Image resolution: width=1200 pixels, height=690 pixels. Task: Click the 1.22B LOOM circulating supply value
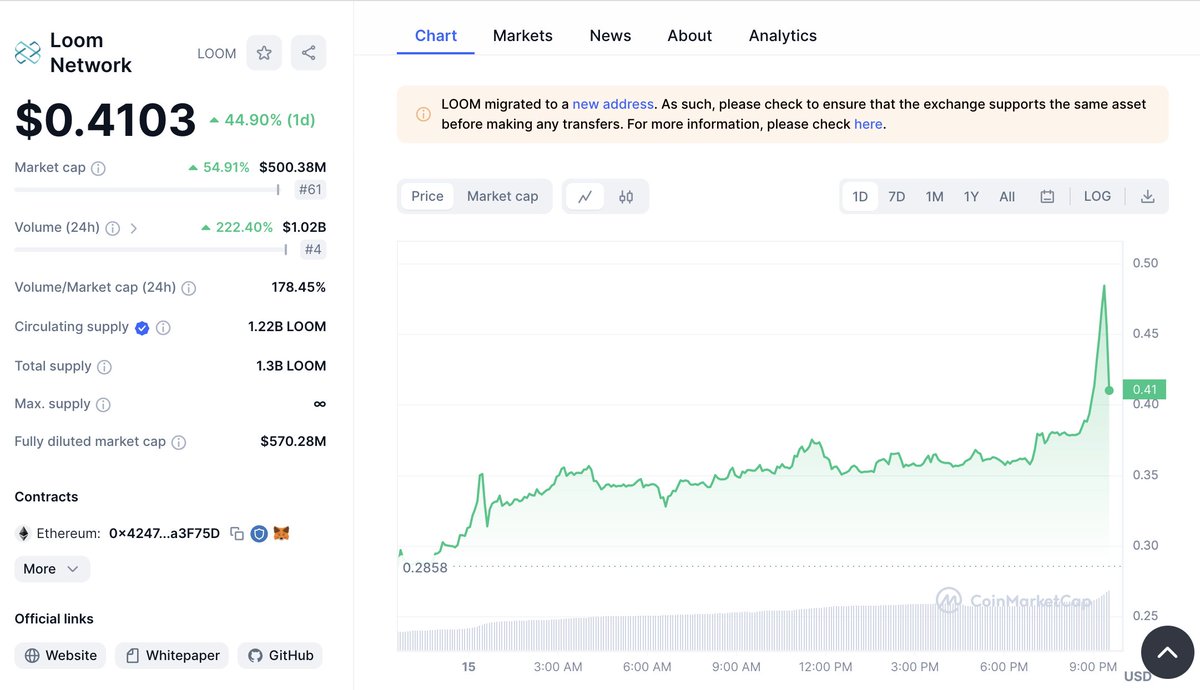(287, 327)
